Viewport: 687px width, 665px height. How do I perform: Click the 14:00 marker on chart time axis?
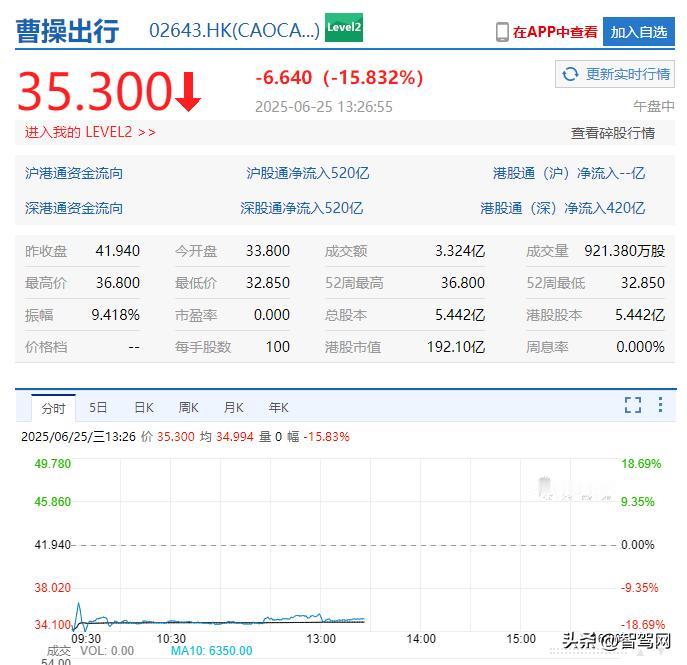421,639
